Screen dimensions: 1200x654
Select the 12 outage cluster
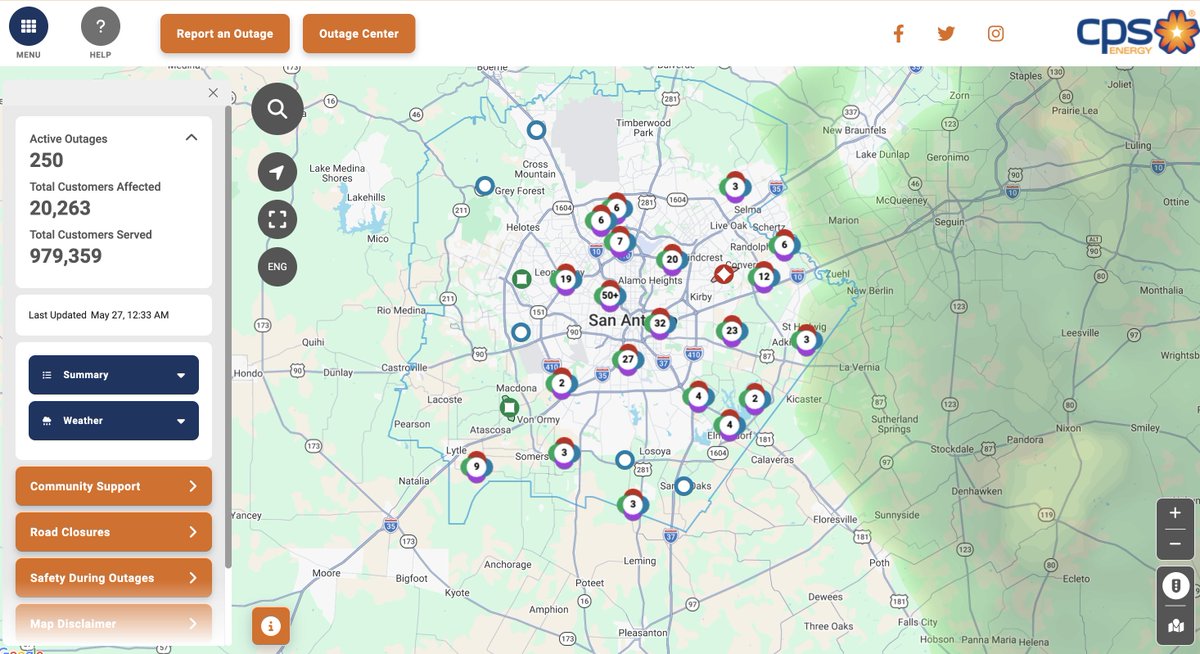tap(764, 276)
